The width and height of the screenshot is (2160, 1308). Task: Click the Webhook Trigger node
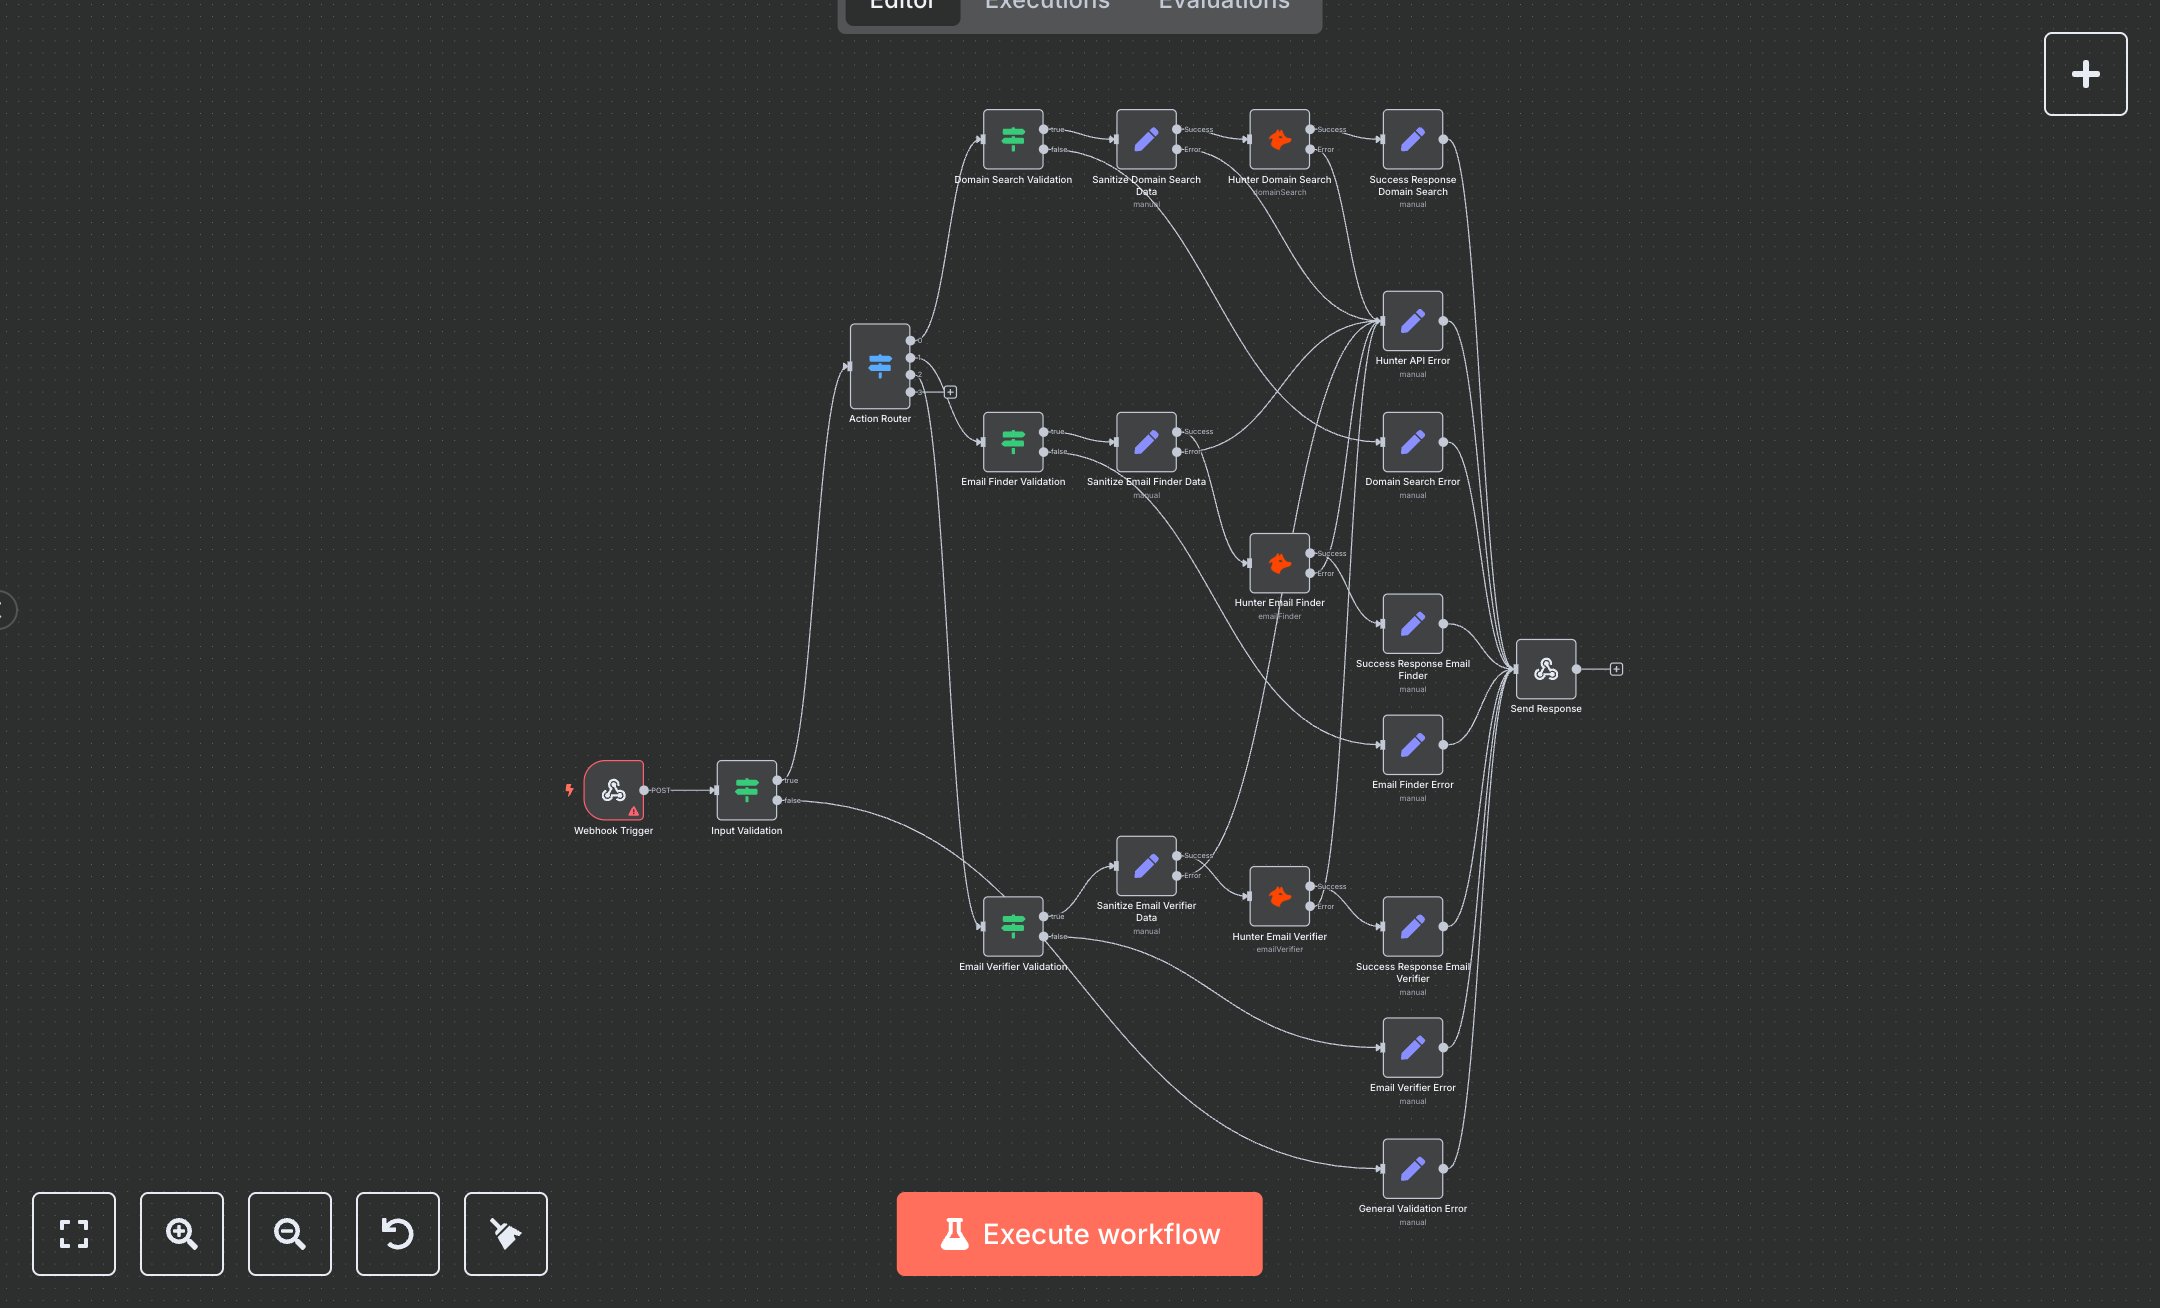click(x=613, y=790)
